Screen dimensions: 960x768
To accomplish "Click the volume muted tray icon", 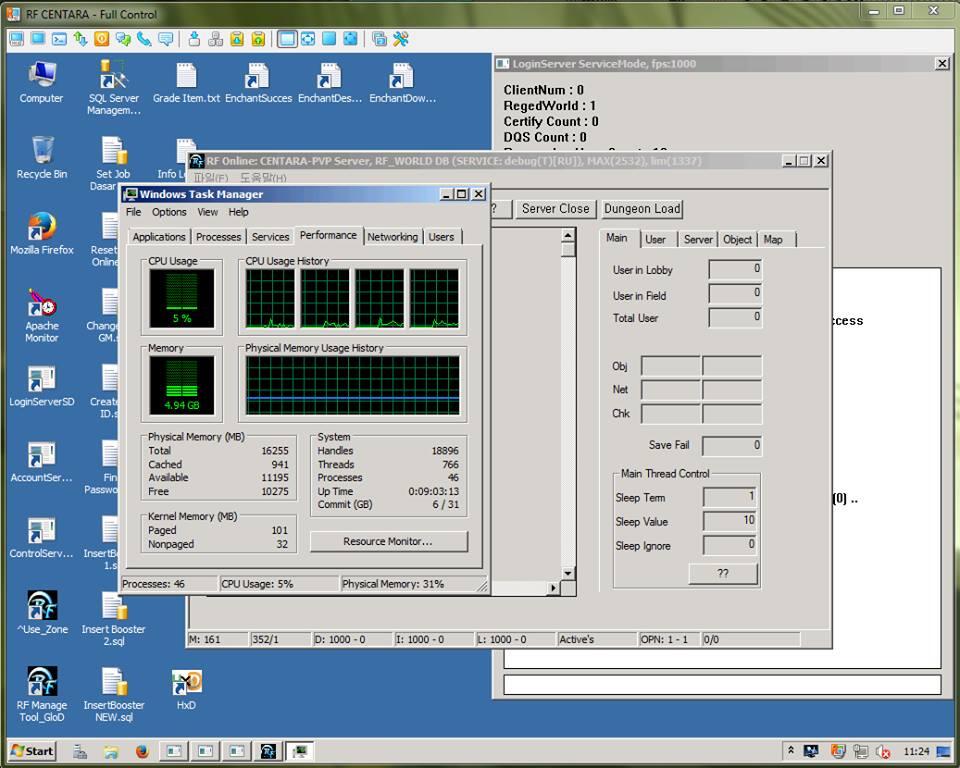I will pyautogui.click(x=883, y=751).
